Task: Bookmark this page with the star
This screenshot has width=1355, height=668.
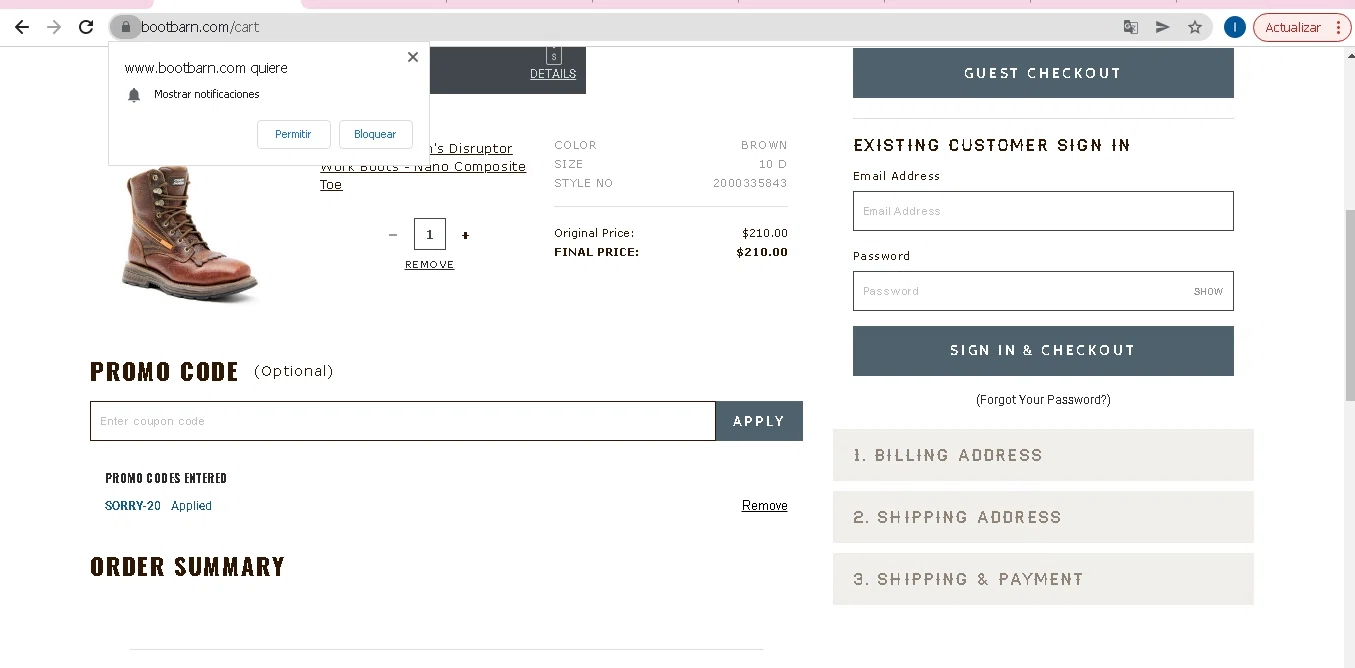Action: coord(1195,27)
